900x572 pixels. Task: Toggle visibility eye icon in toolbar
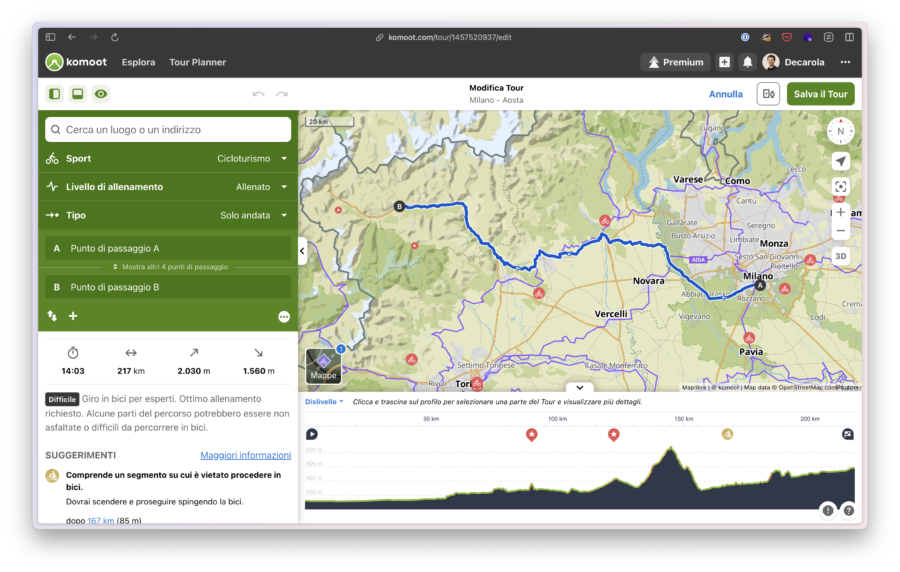click(x=100, y=94)
